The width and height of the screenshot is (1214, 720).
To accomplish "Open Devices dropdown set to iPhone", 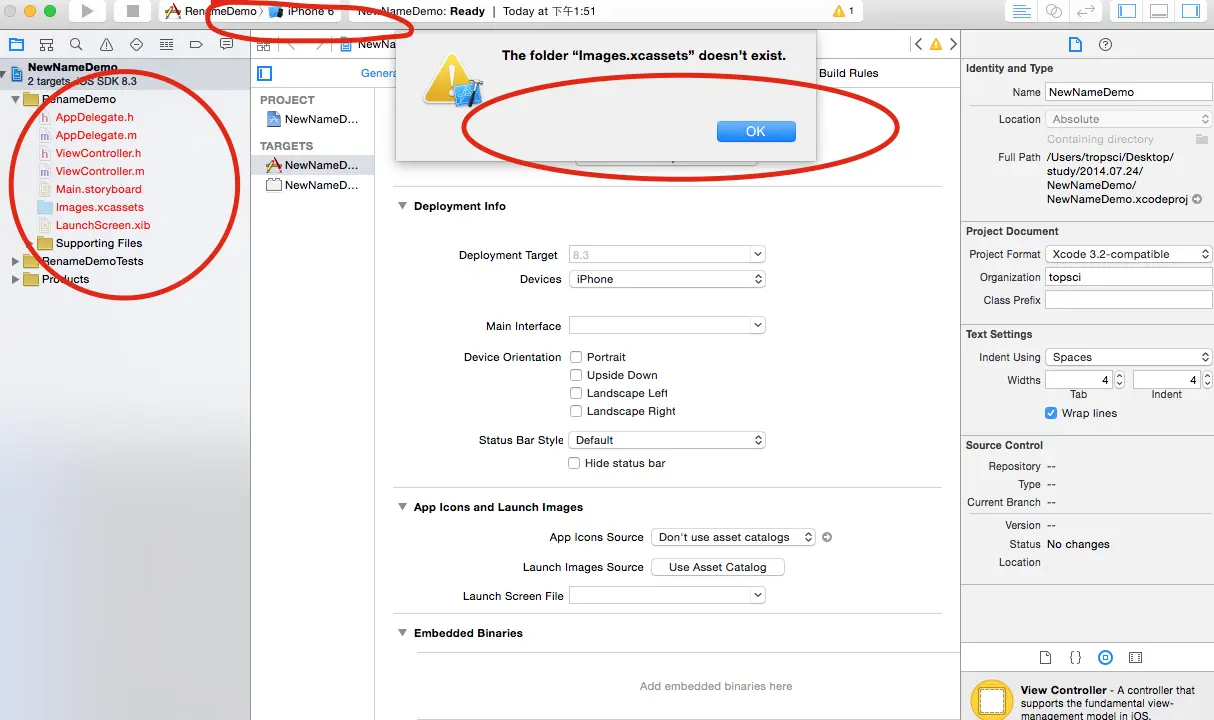I will 667,279.
